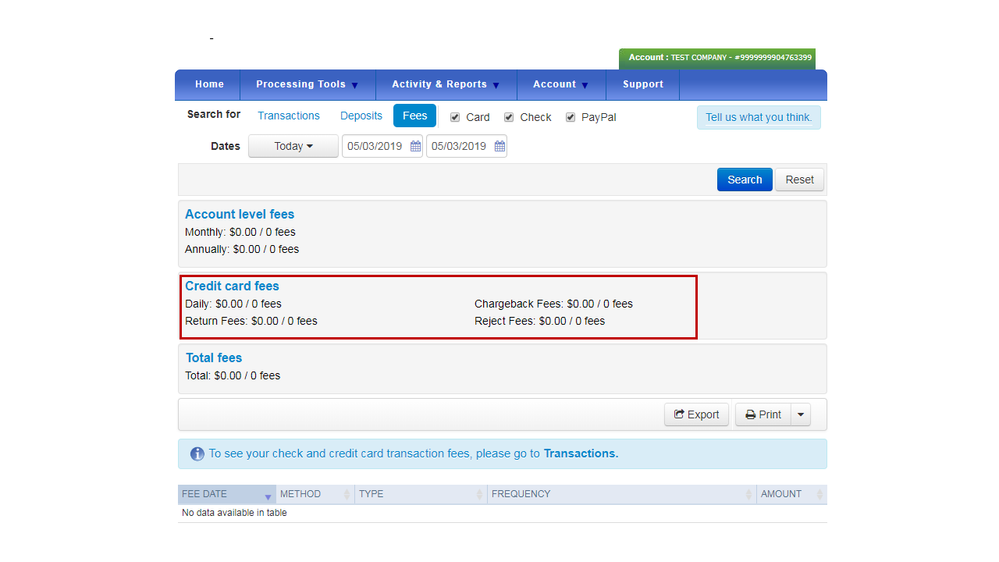Switch to the Transactions search tab
This screenshot has width=999, height=562.
click(x=289, y=115)
